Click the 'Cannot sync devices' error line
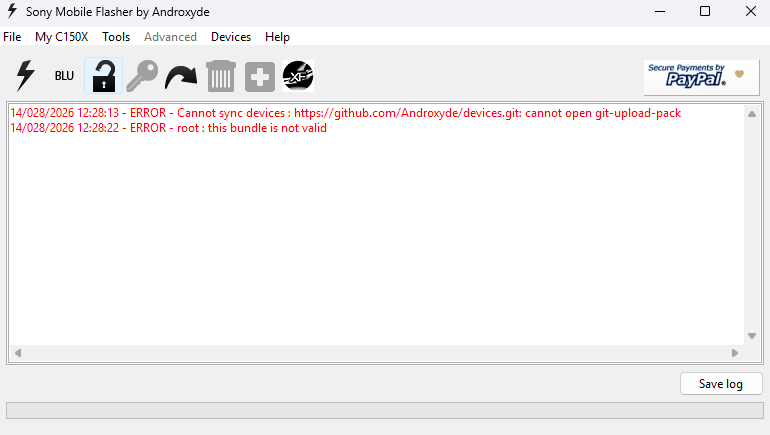 [346, 113]
